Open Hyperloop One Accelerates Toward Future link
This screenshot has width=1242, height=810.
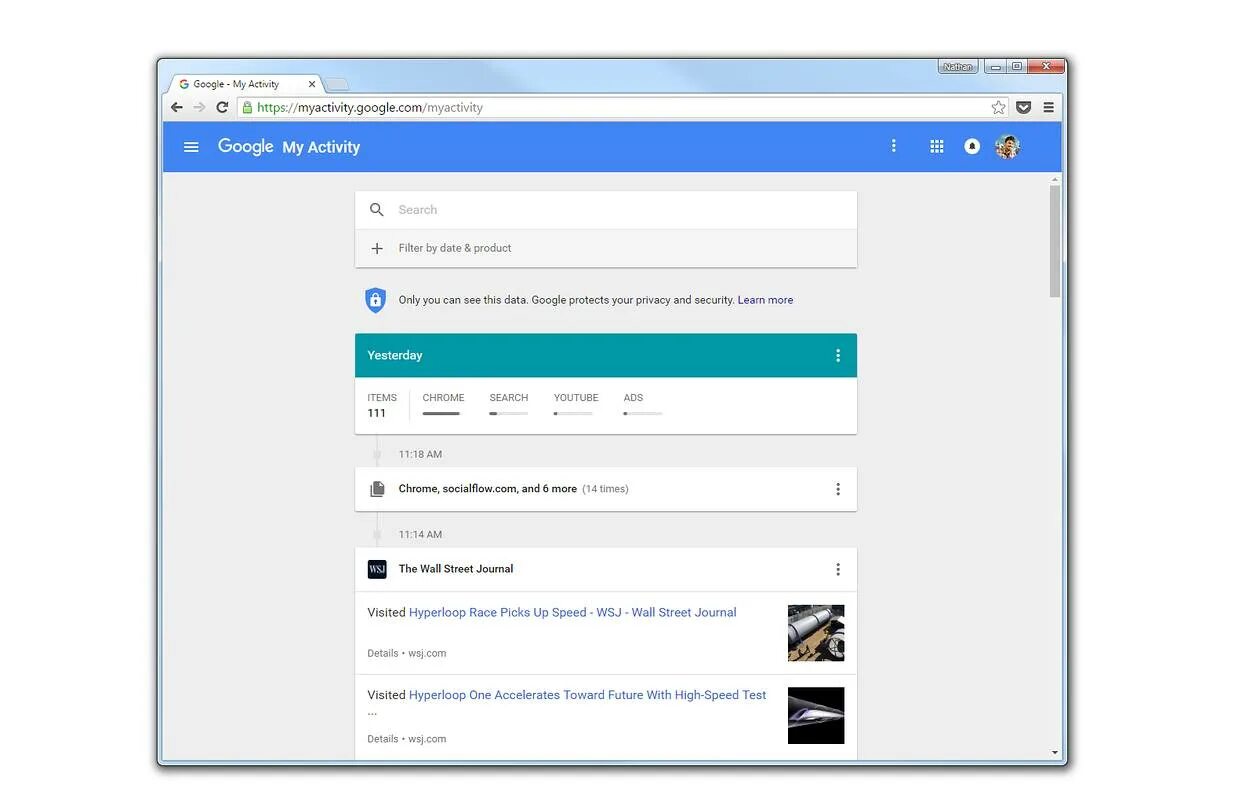point(587,695)
